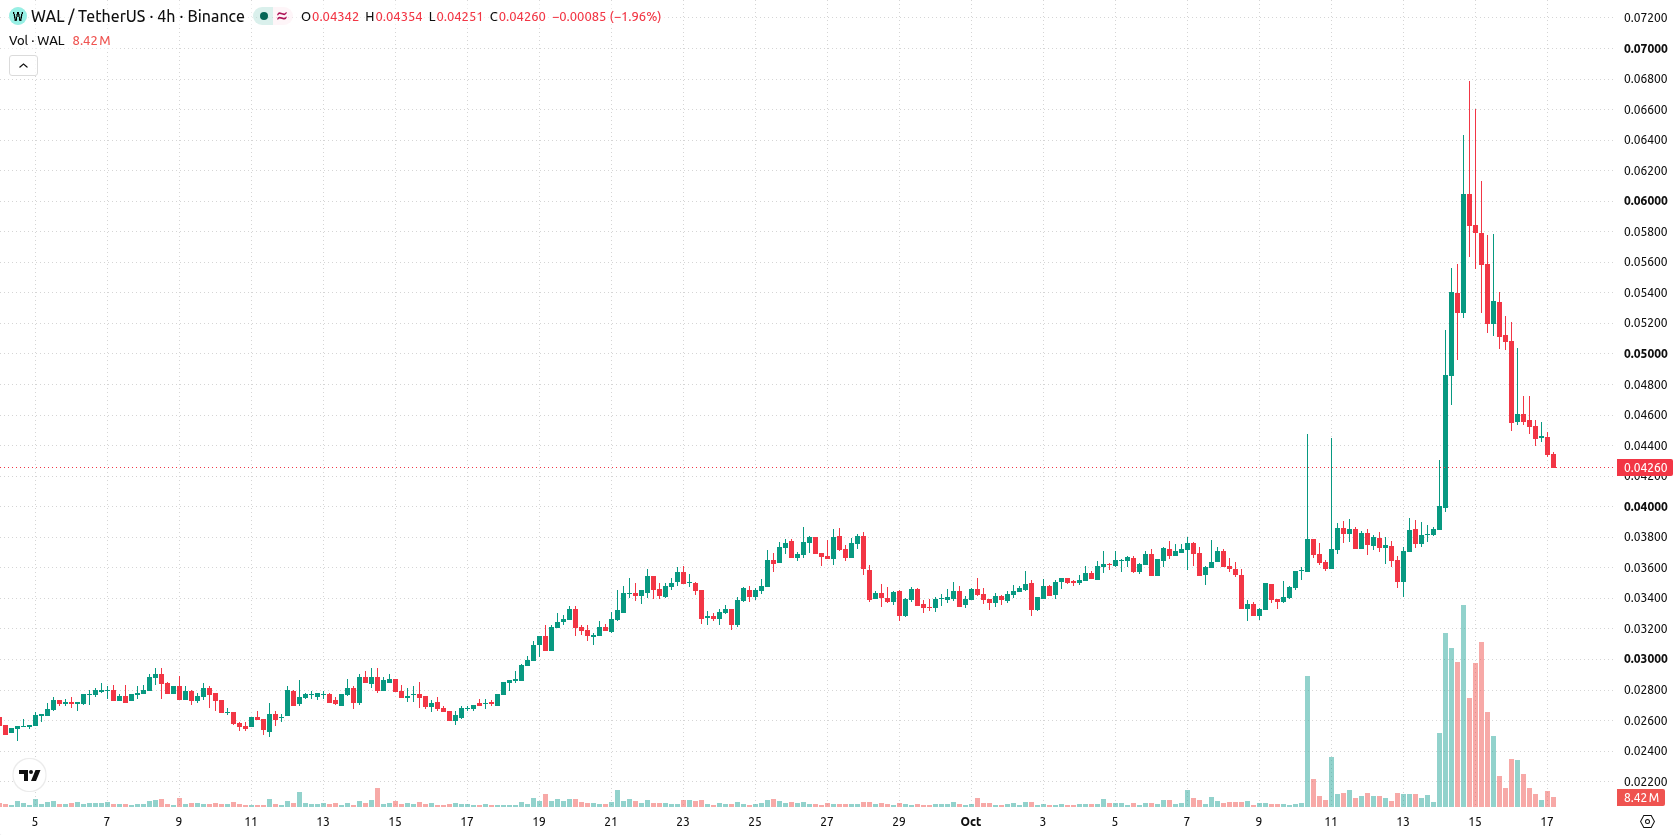Click the Oct label on time axis
Image resolution: width=1678 pixels, height=835 pixels.
pyautogui.click(x=971, y=821)
